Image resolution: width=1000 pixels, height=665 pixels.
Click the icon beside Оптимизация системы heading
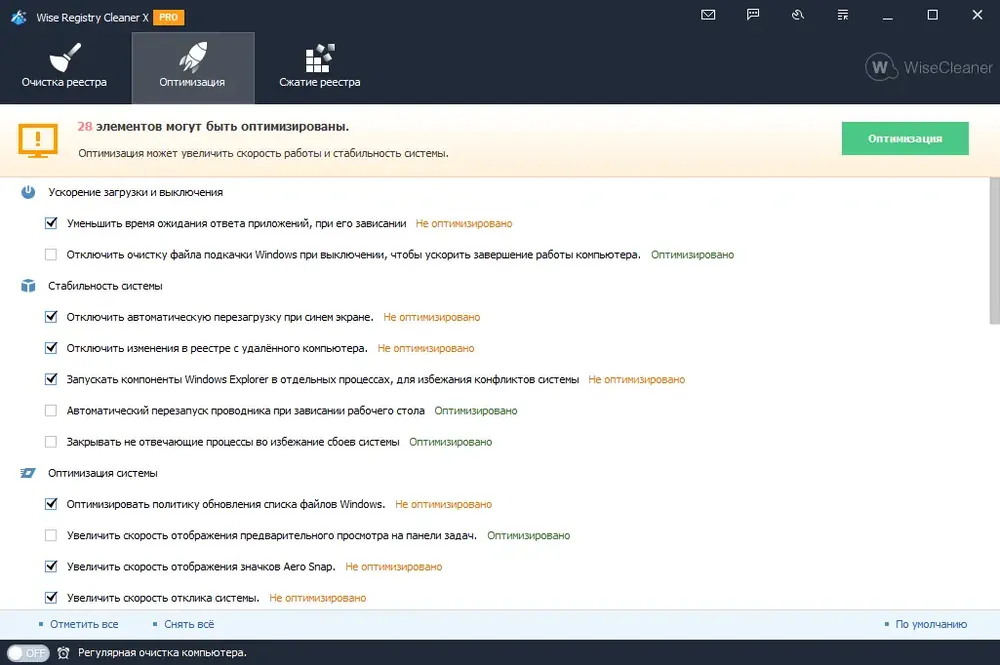(x=28, y=473)
